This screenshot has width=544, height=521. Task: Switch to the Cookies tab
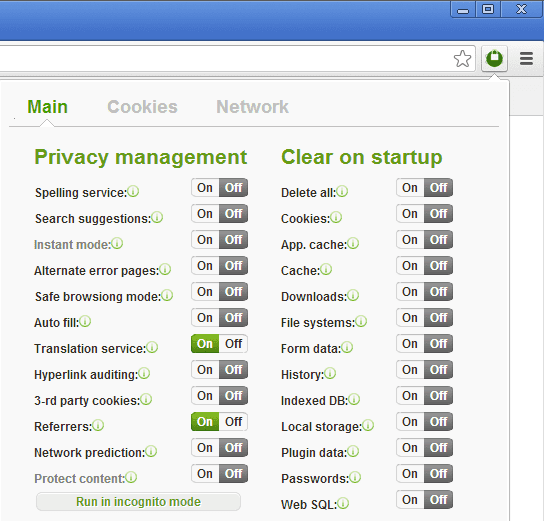(x=142, y=106)
